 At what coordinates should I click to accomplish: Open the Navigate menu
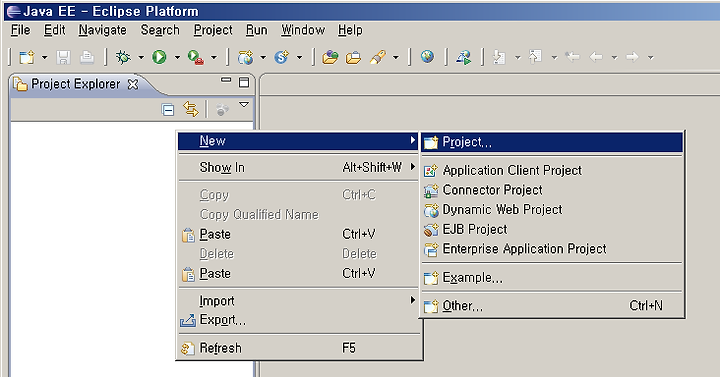point(102,30)
